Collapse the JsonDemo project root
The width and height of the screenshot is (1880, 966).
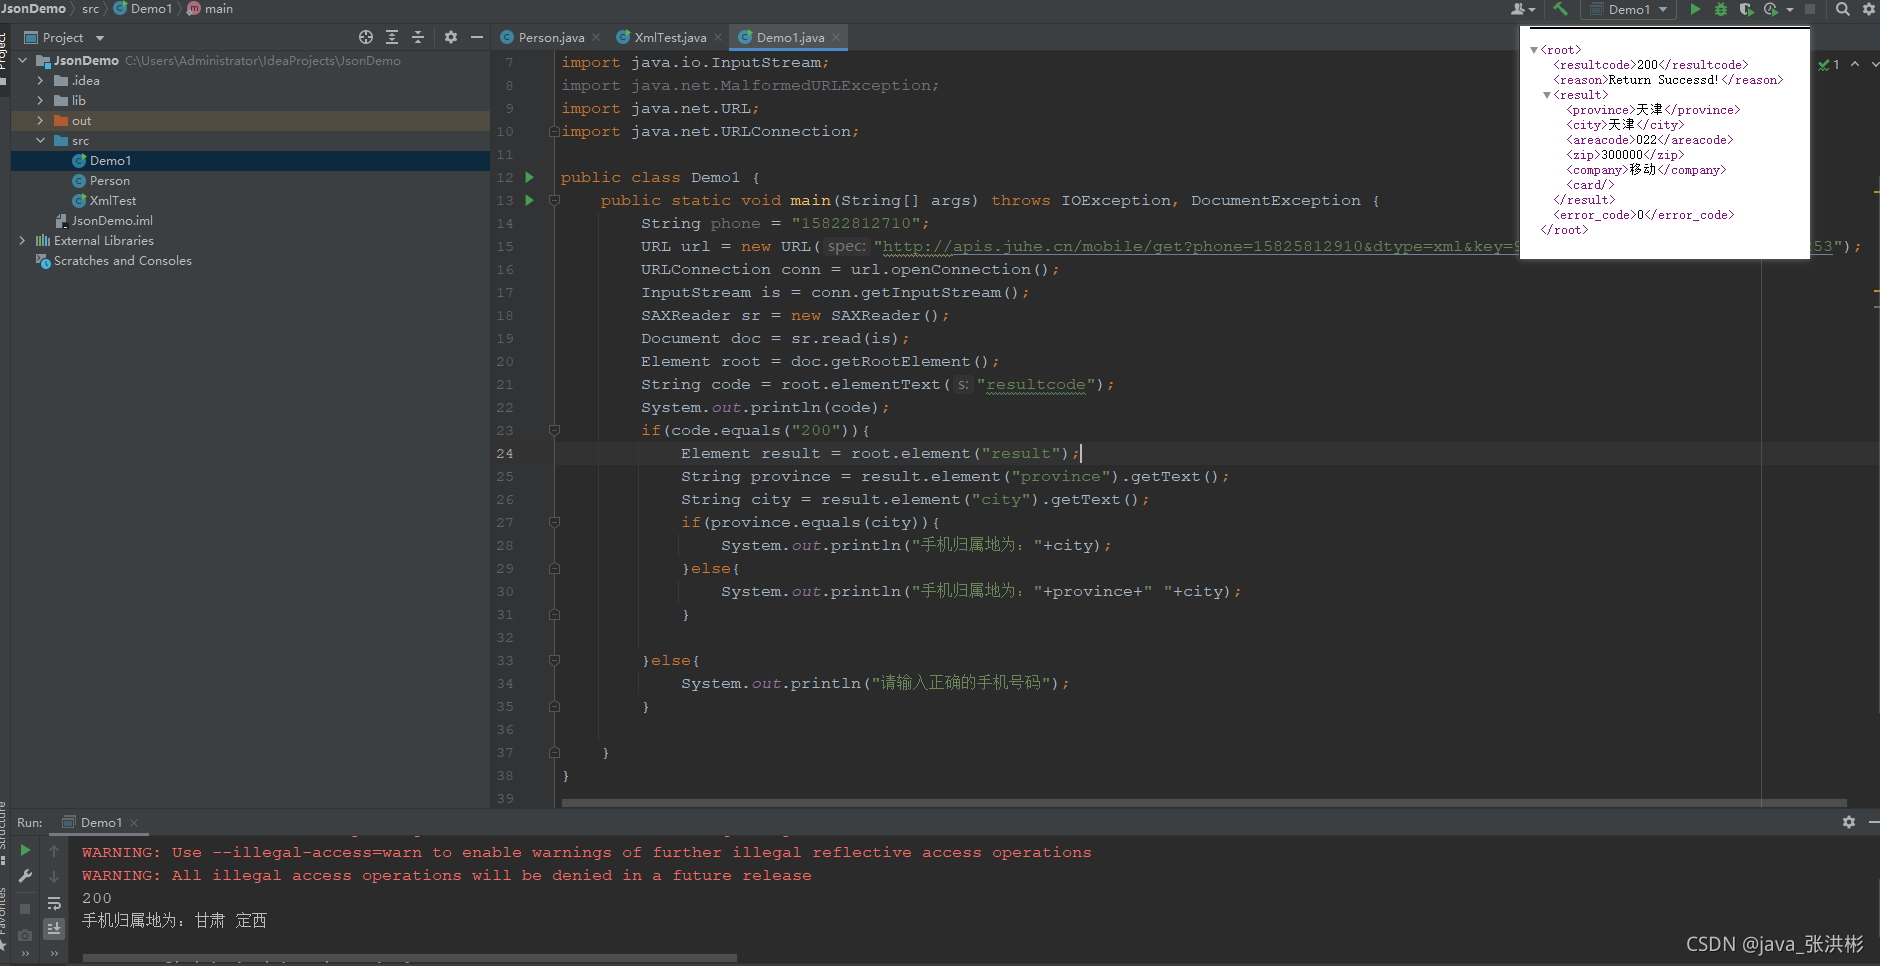pos(22,61)
